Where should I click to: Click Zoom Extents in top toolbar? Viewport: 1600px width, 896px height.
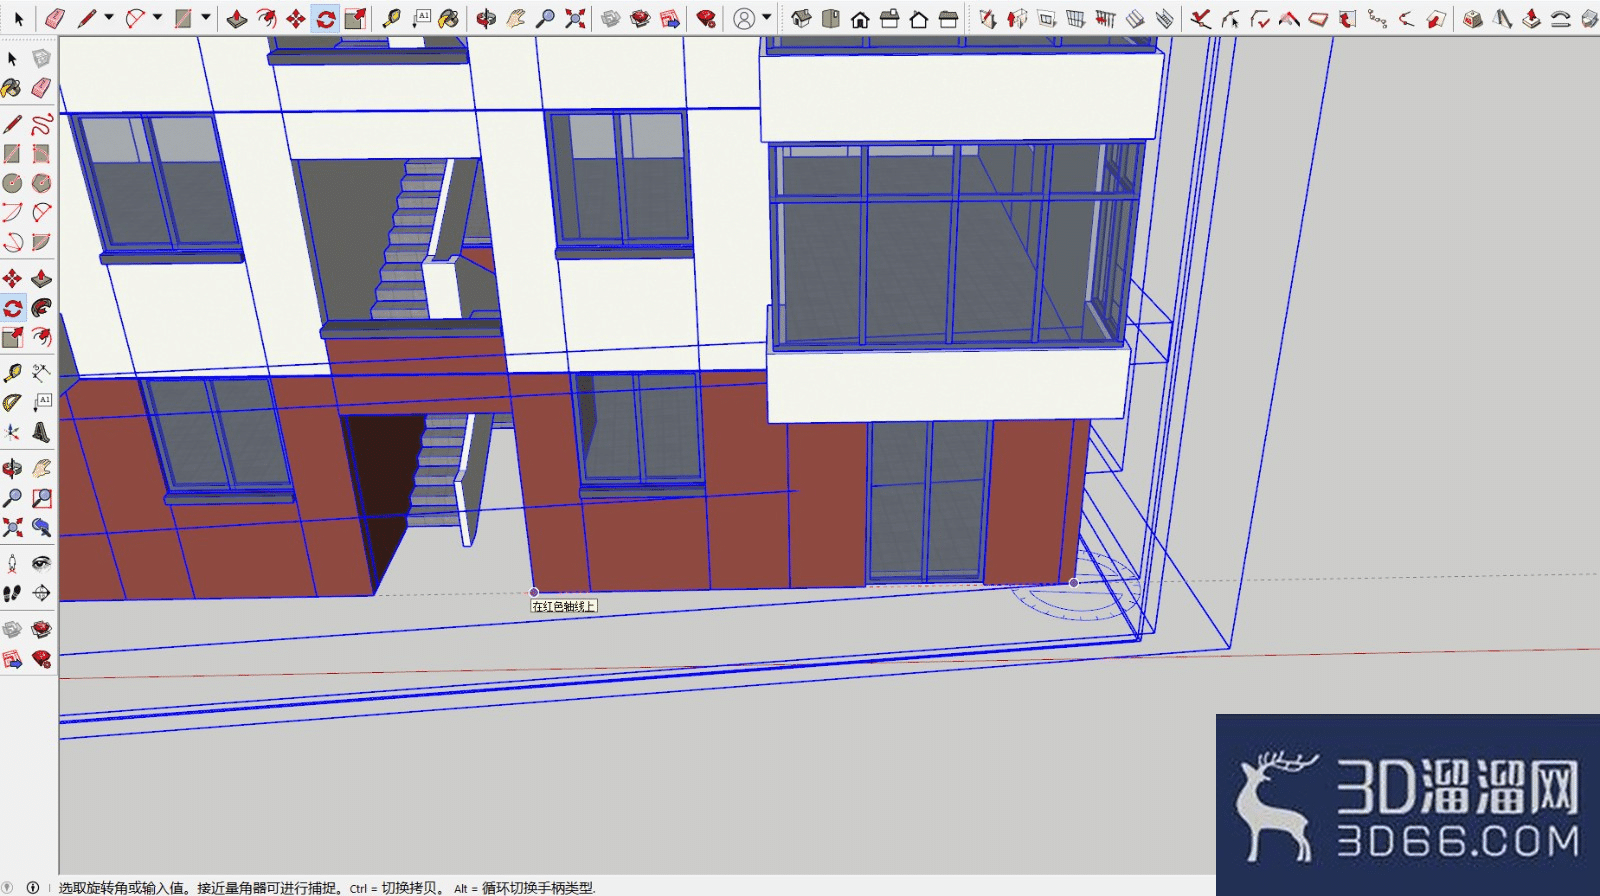(x=575, y=18)
